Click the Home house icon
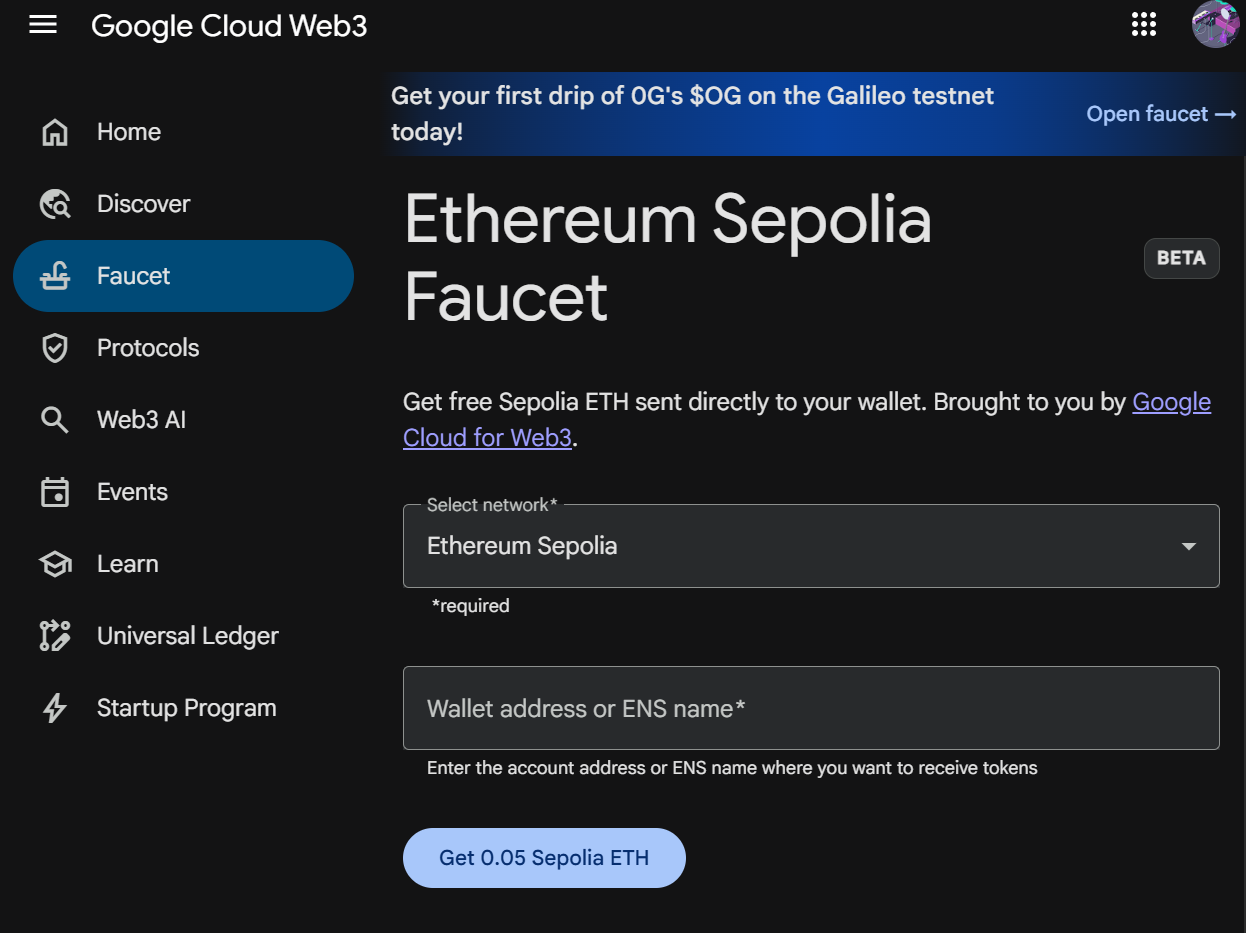This screenshot has height=933, width=1246. (x=55, y=132)
